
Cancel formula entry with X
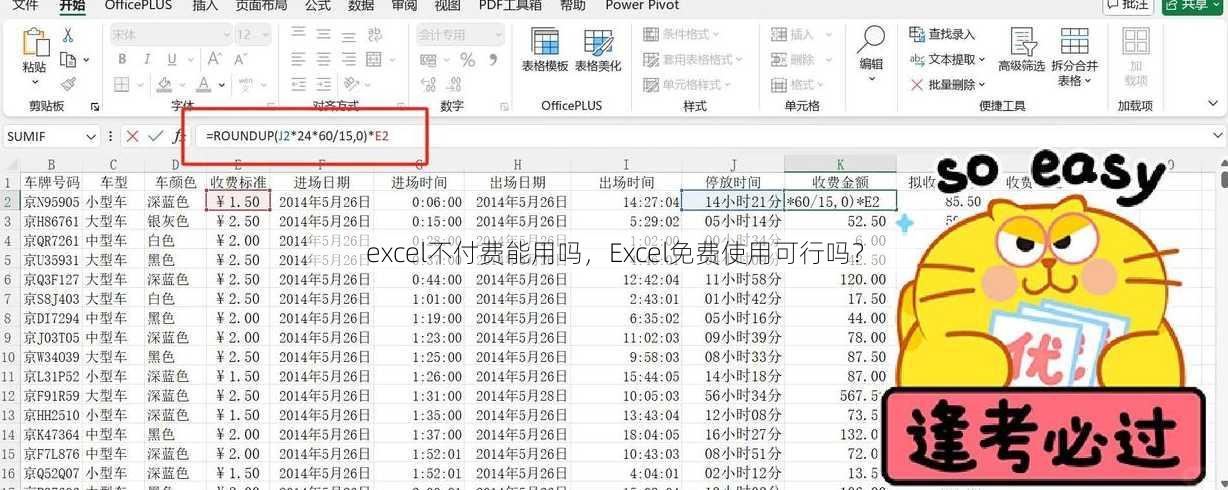132,136
